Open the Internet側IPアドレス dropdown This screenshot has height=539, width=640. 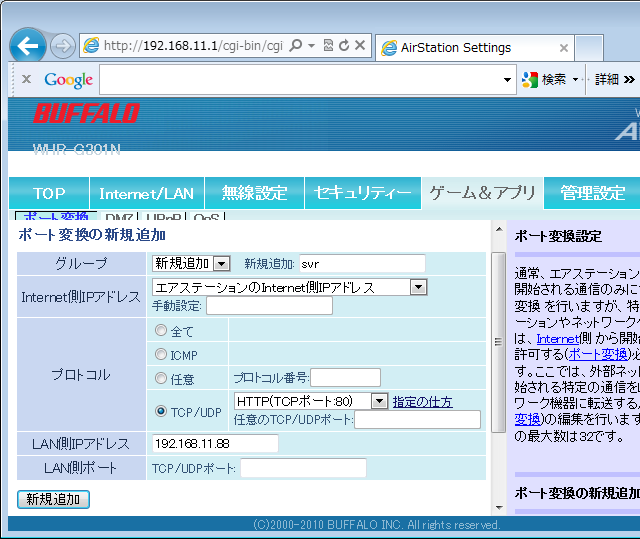[x=289, y=287]
